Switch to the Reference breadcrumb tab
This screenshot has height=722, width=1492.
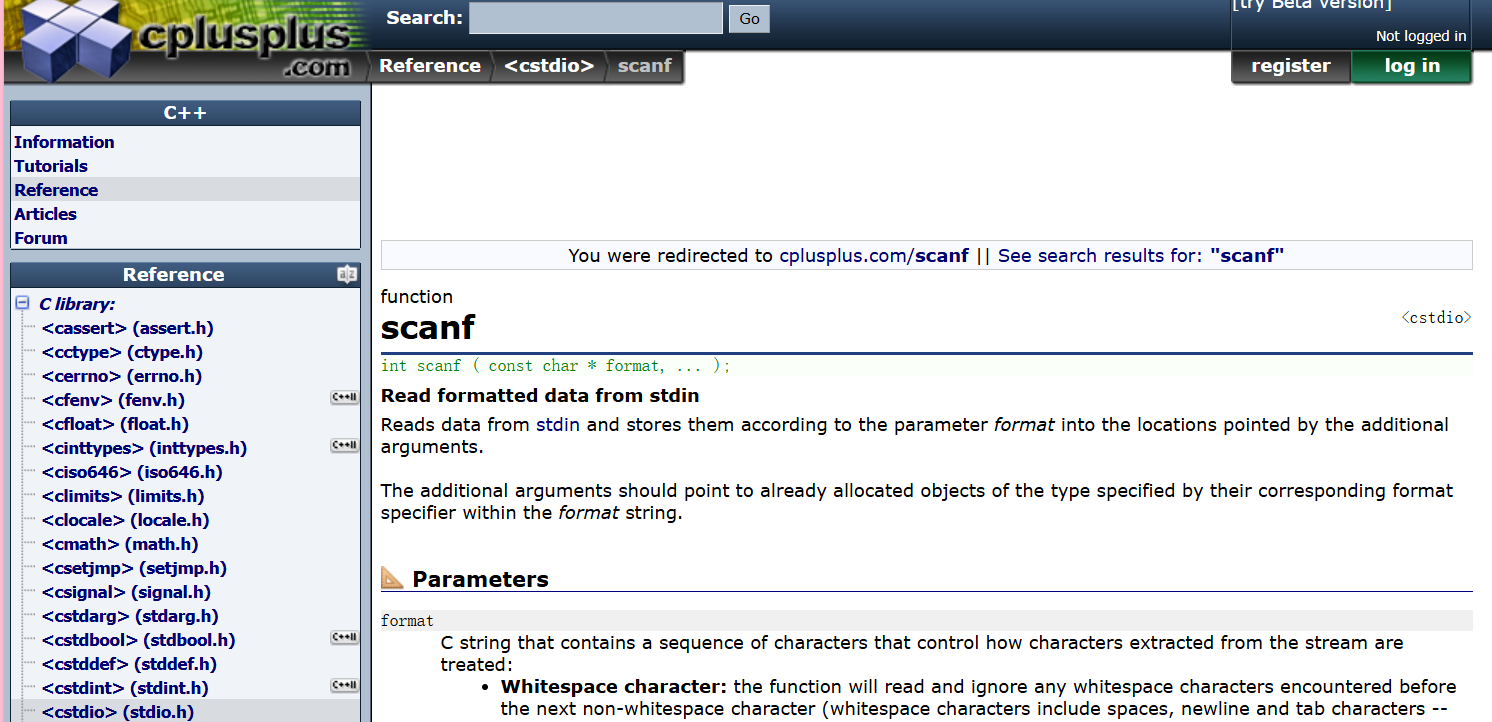(430, 65)
